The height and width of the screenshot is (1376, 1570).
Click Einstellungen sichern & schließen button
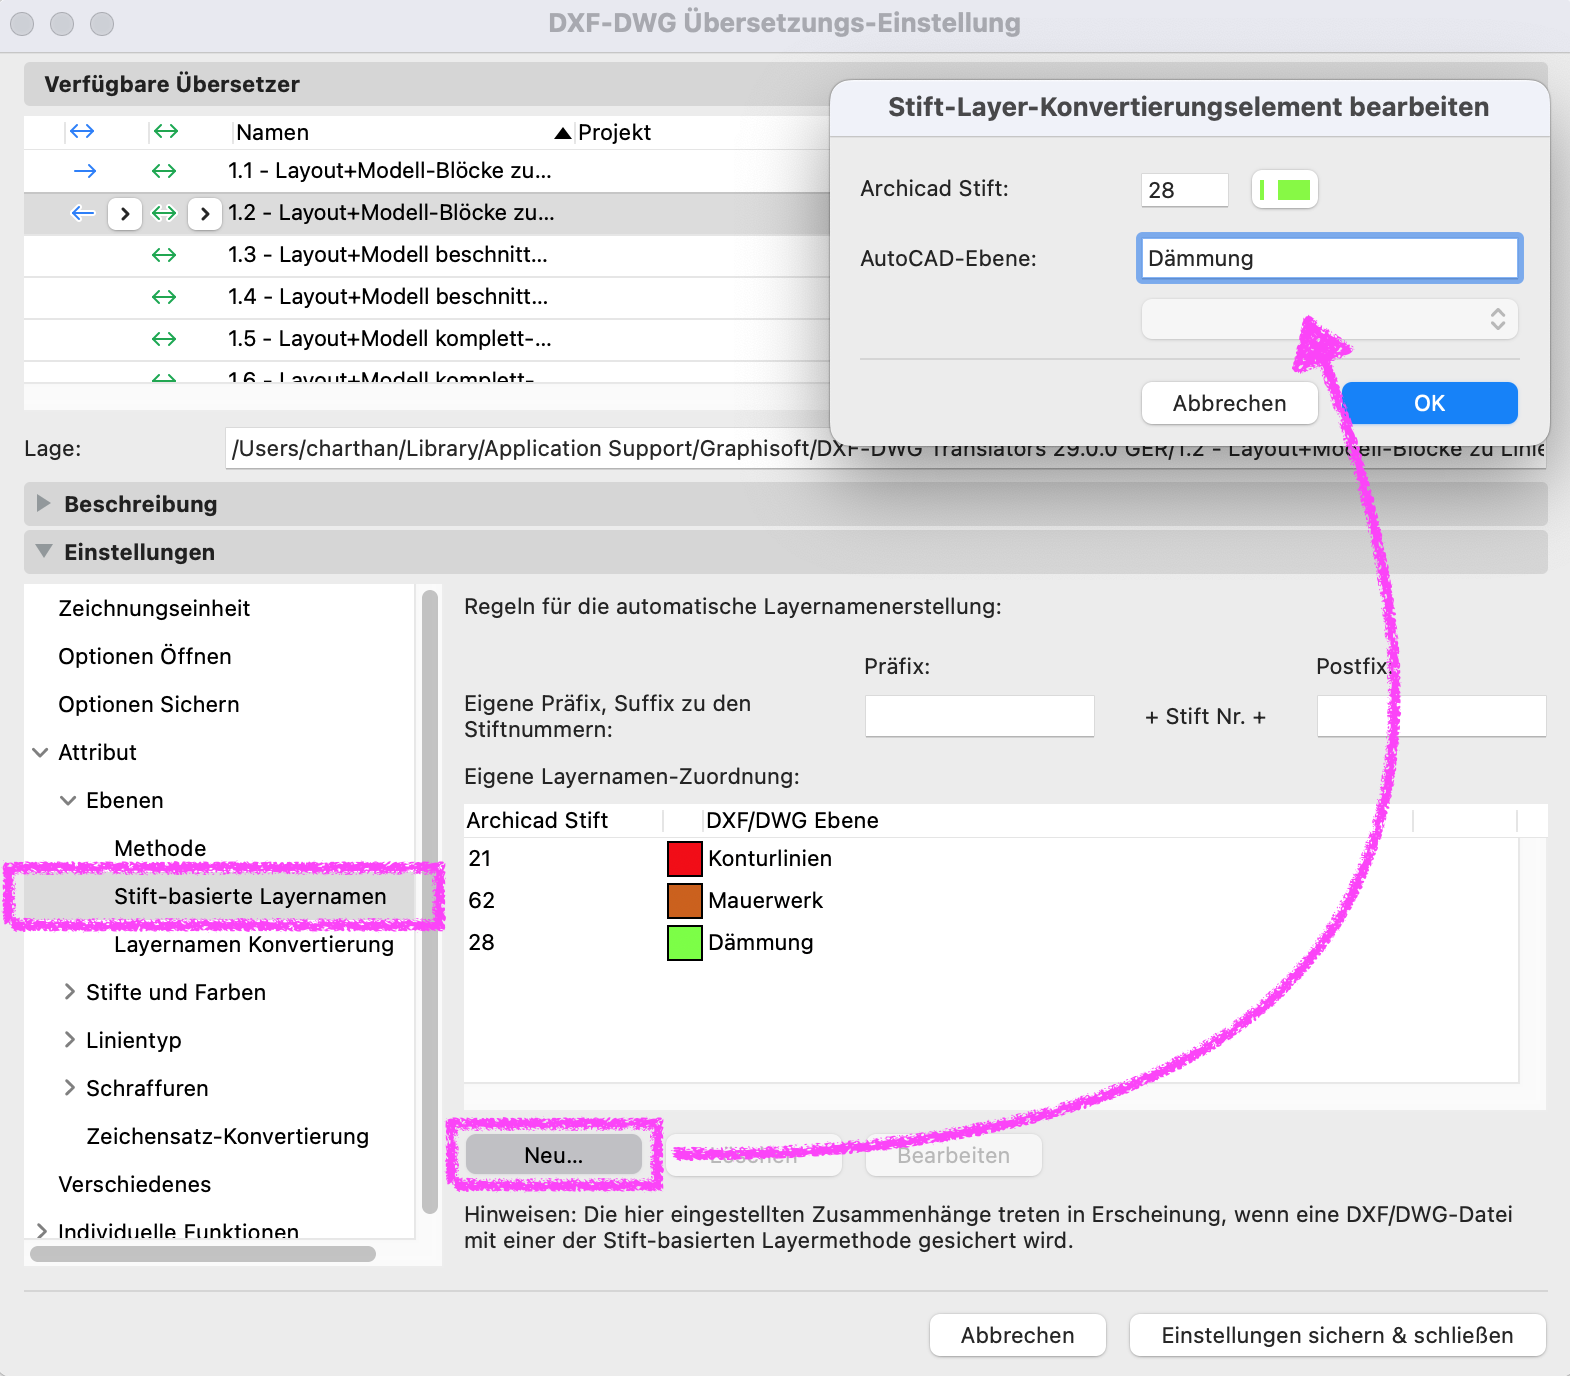[x=1337, y=1335]
